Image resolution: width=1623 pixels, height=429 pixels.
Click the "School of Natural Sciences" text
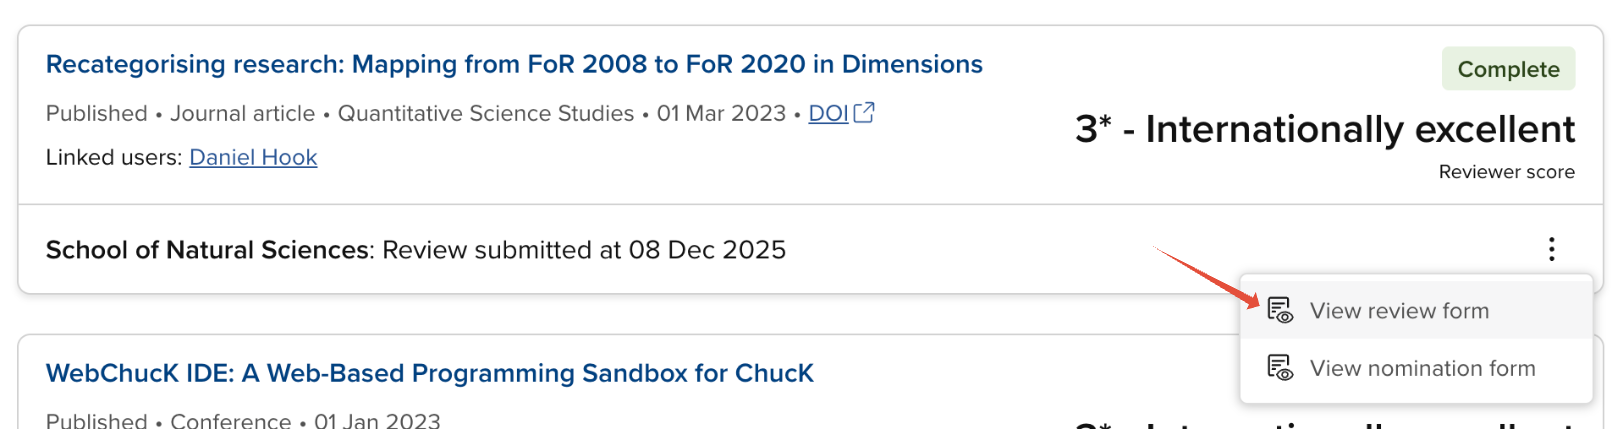pyautogui.click(x=207, y=250)
